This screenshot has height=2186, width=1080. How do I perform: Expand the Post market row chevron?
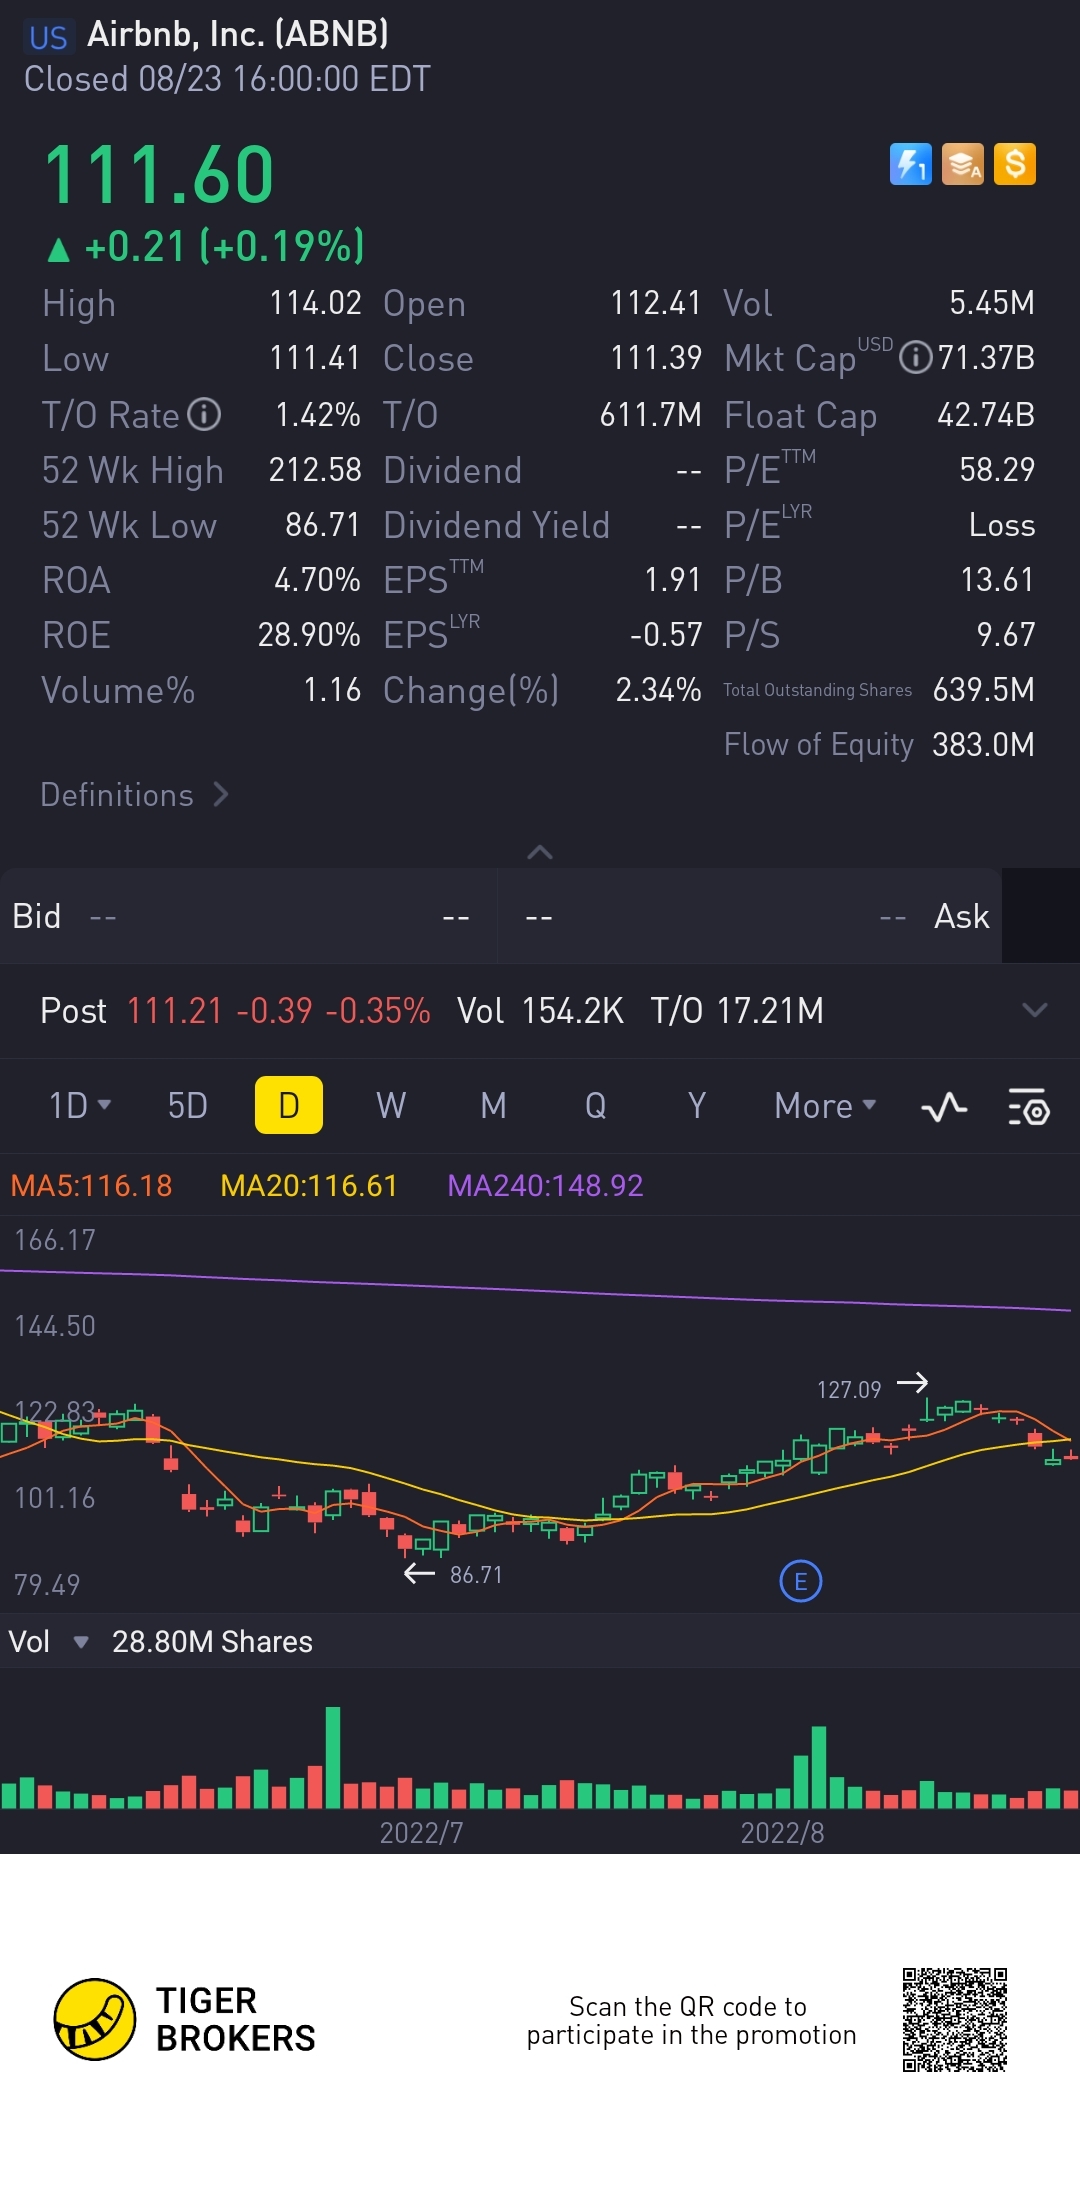(x=1035, y=1010)
